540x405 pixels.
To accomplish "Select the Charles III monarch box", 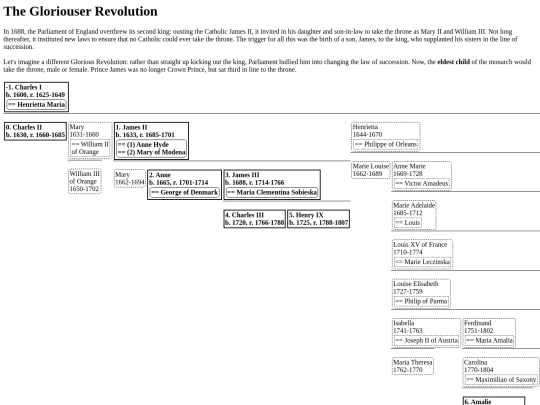I will [255, 219].
